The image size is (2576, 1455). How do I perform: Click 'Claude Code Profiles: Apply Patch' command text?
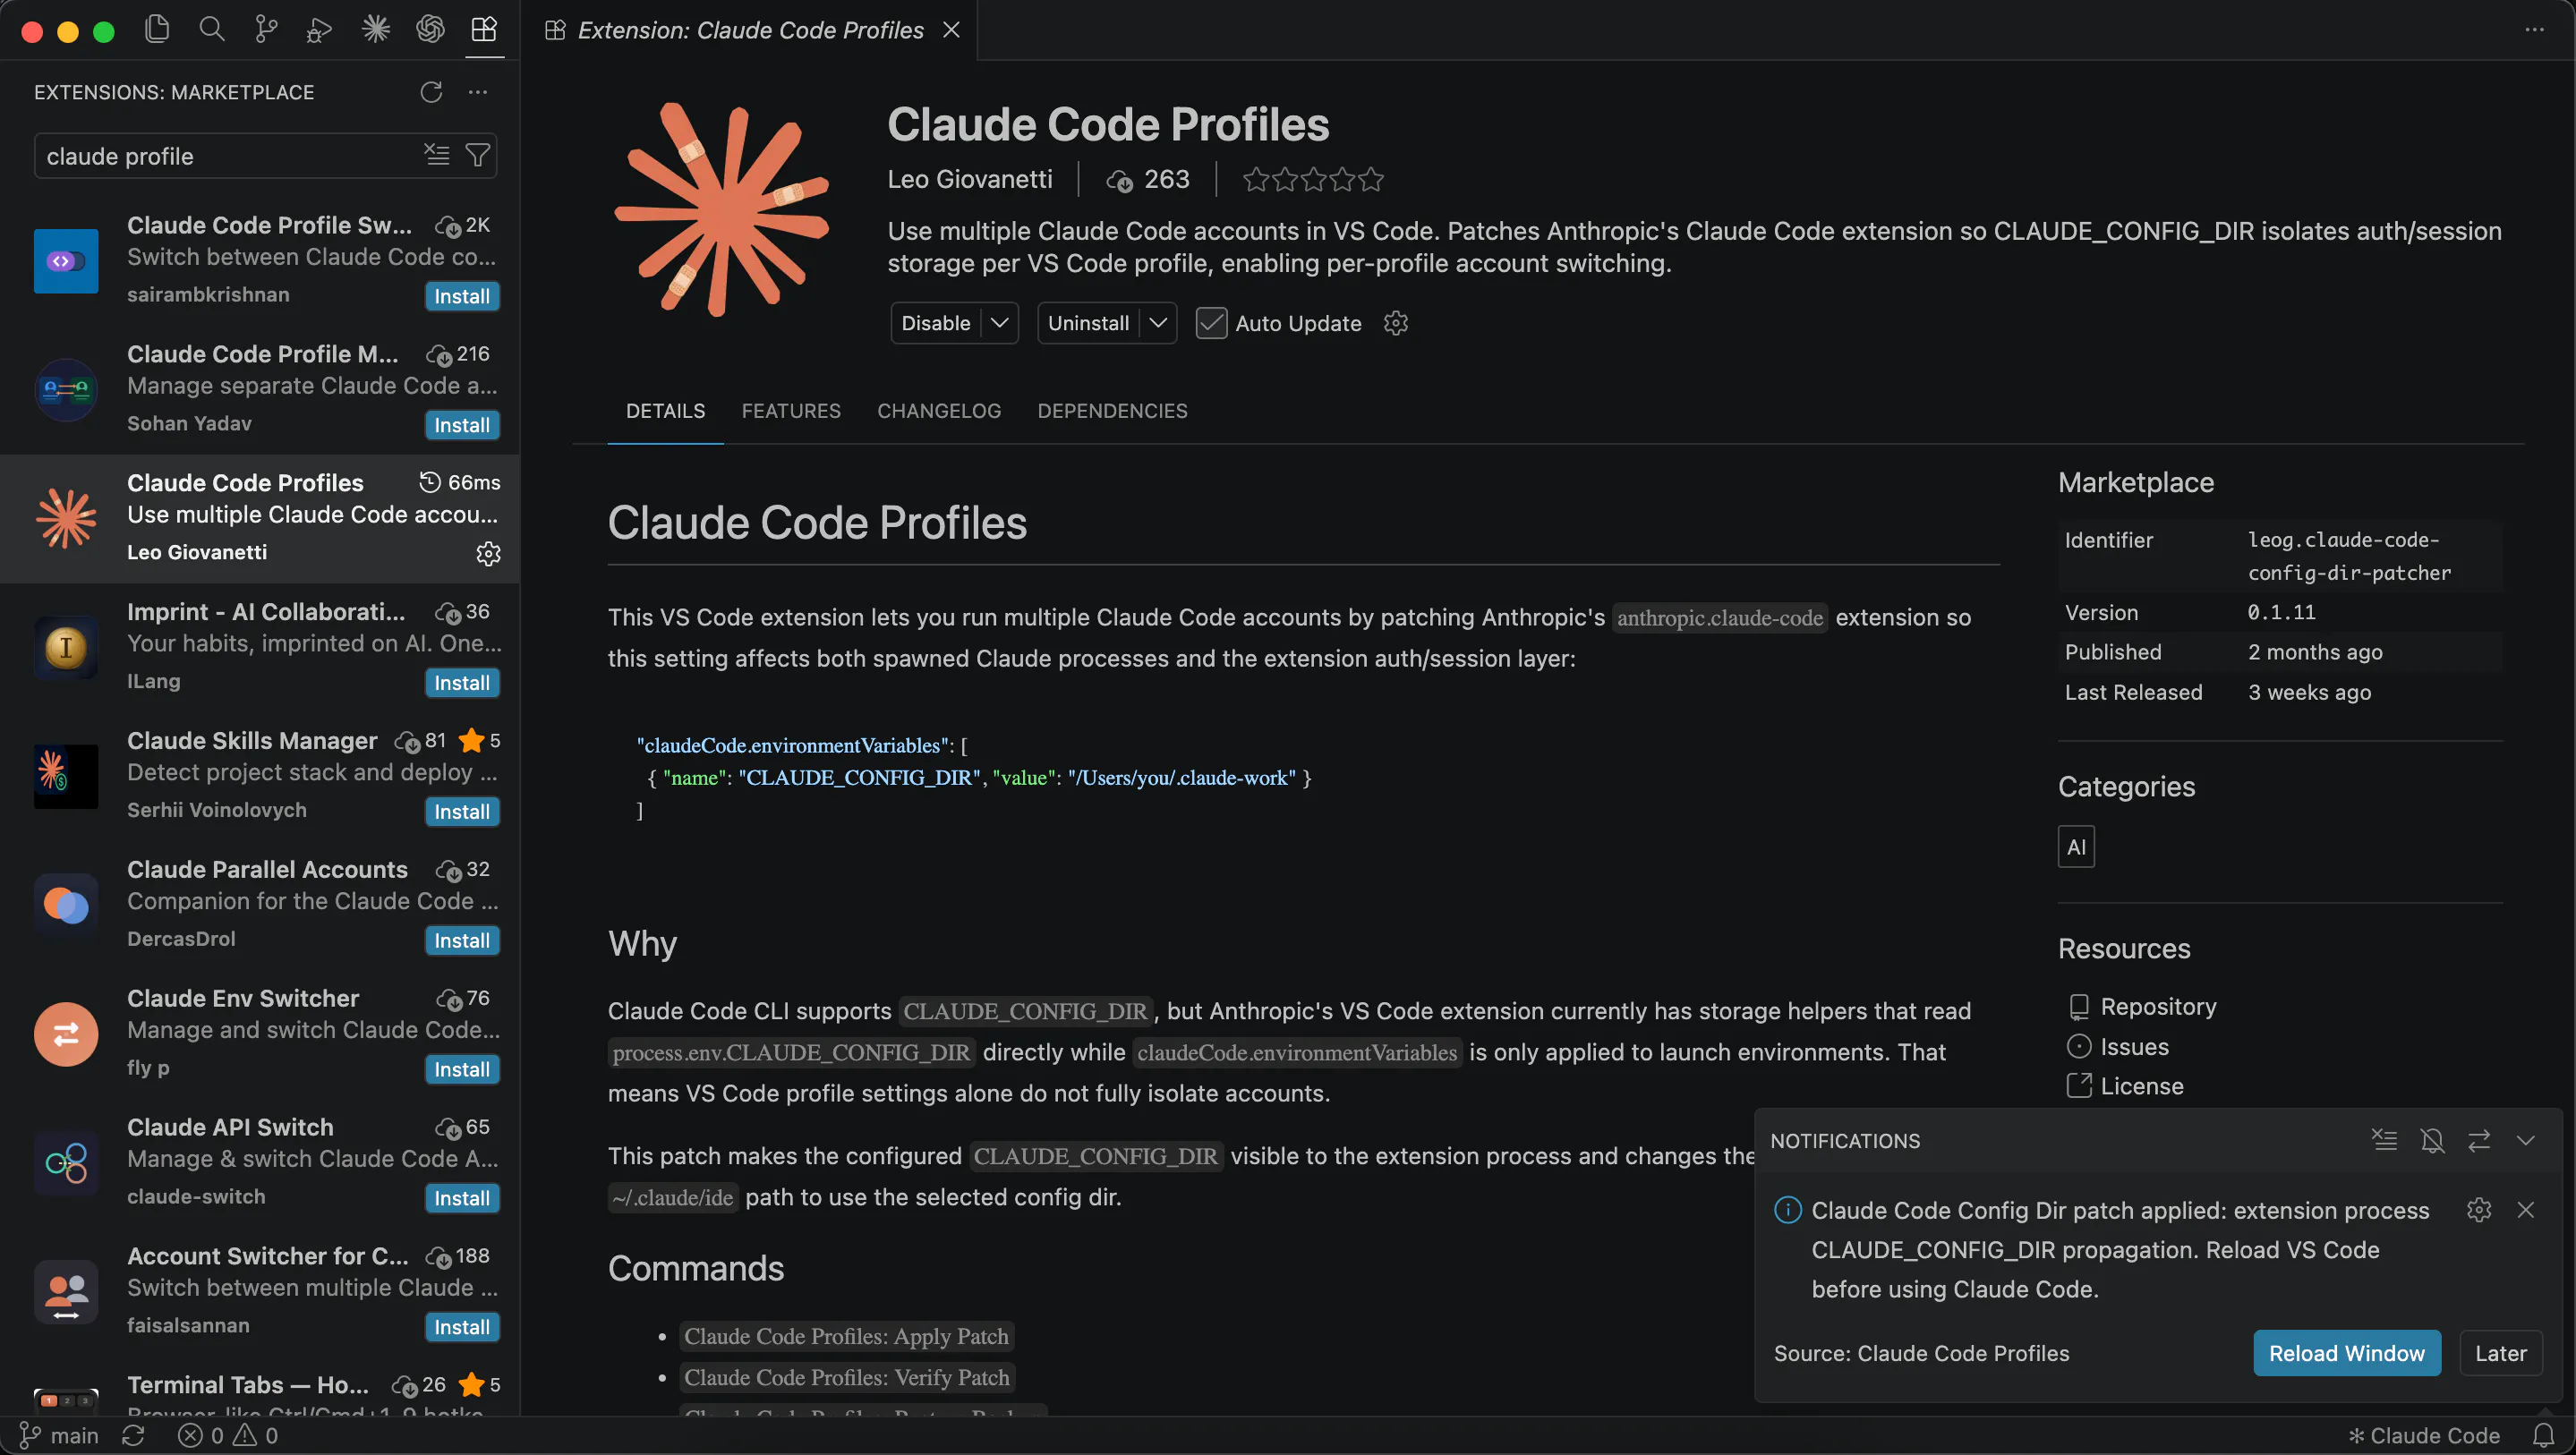pyautogui.click(x=846, y=1337)
